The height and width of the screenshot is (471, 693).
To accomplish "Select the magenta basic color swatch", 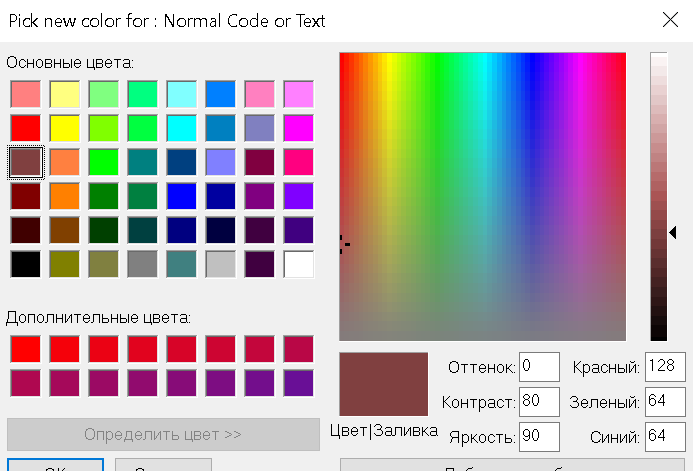I will coord(298,128).
